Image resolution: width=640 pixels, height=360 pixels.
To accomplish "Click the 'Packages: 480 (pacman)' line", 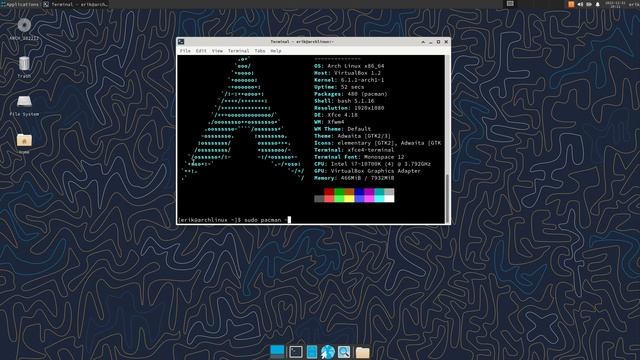I will pyautogui.click(x=351, y=94).
